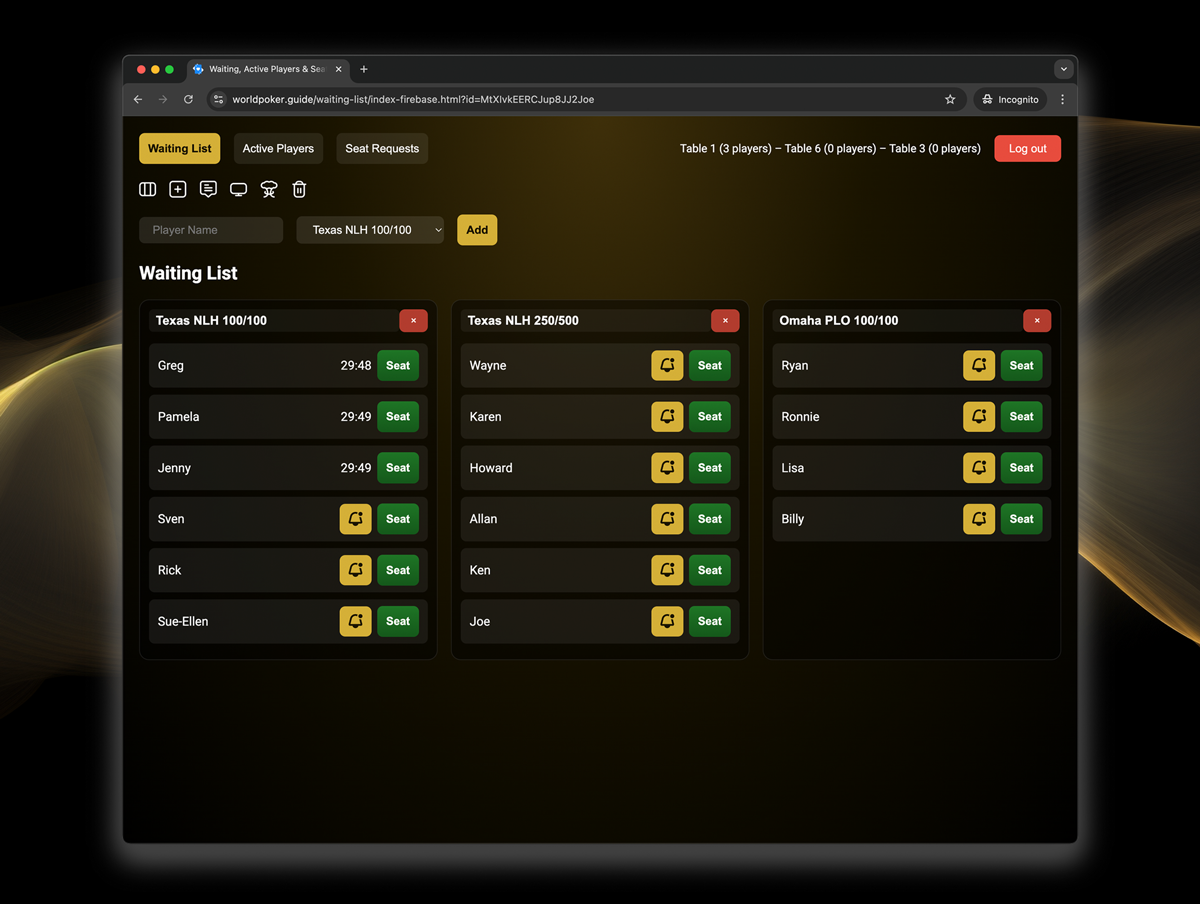Click the mushroom cloud icon

coord(268,189)
